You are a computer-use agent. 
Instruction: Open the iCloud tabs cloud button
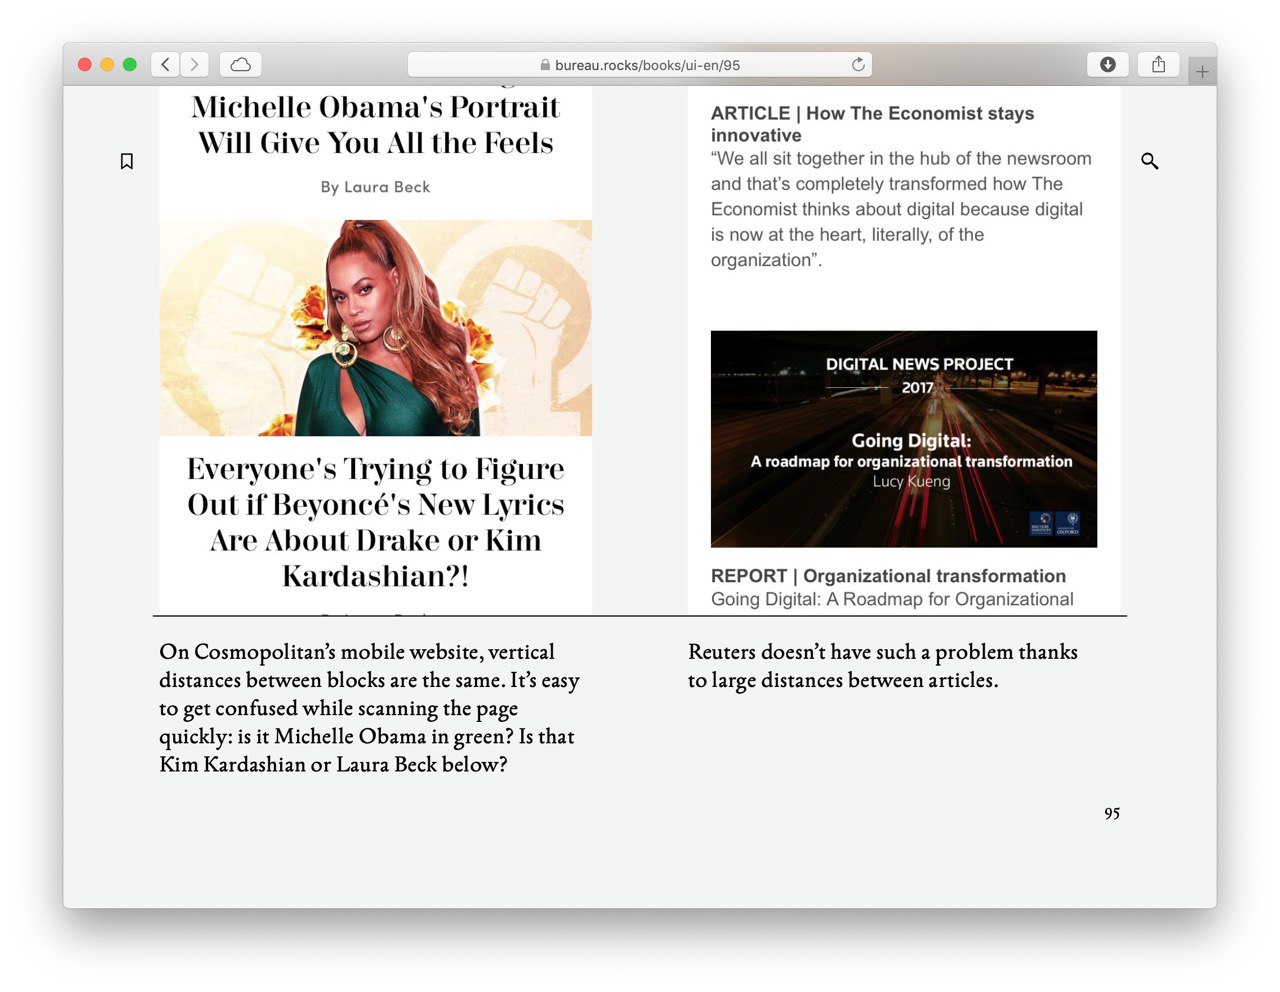tap(240, 64)
